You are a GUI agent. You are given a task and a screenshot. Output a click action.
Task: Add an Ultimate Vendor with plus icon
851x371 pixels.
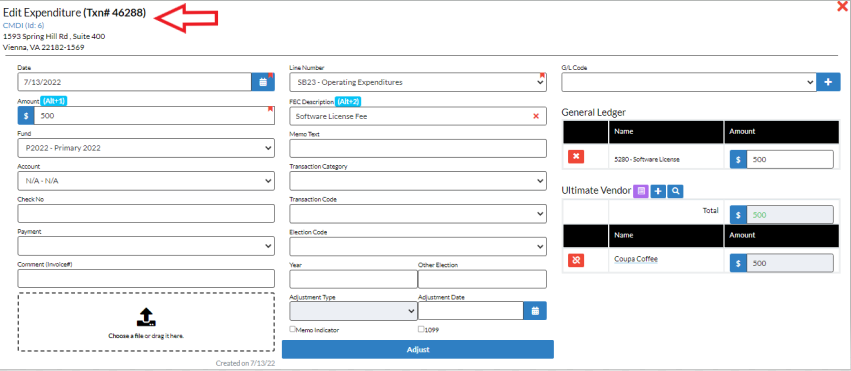pyautogui.click(x=658, y=191)
